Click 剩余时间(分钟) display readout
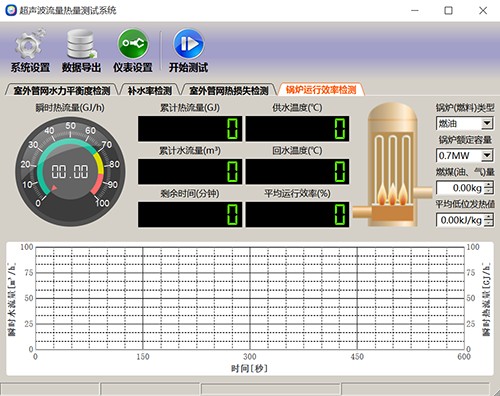The height and width of the screenshot is (396, 500). 190,214
